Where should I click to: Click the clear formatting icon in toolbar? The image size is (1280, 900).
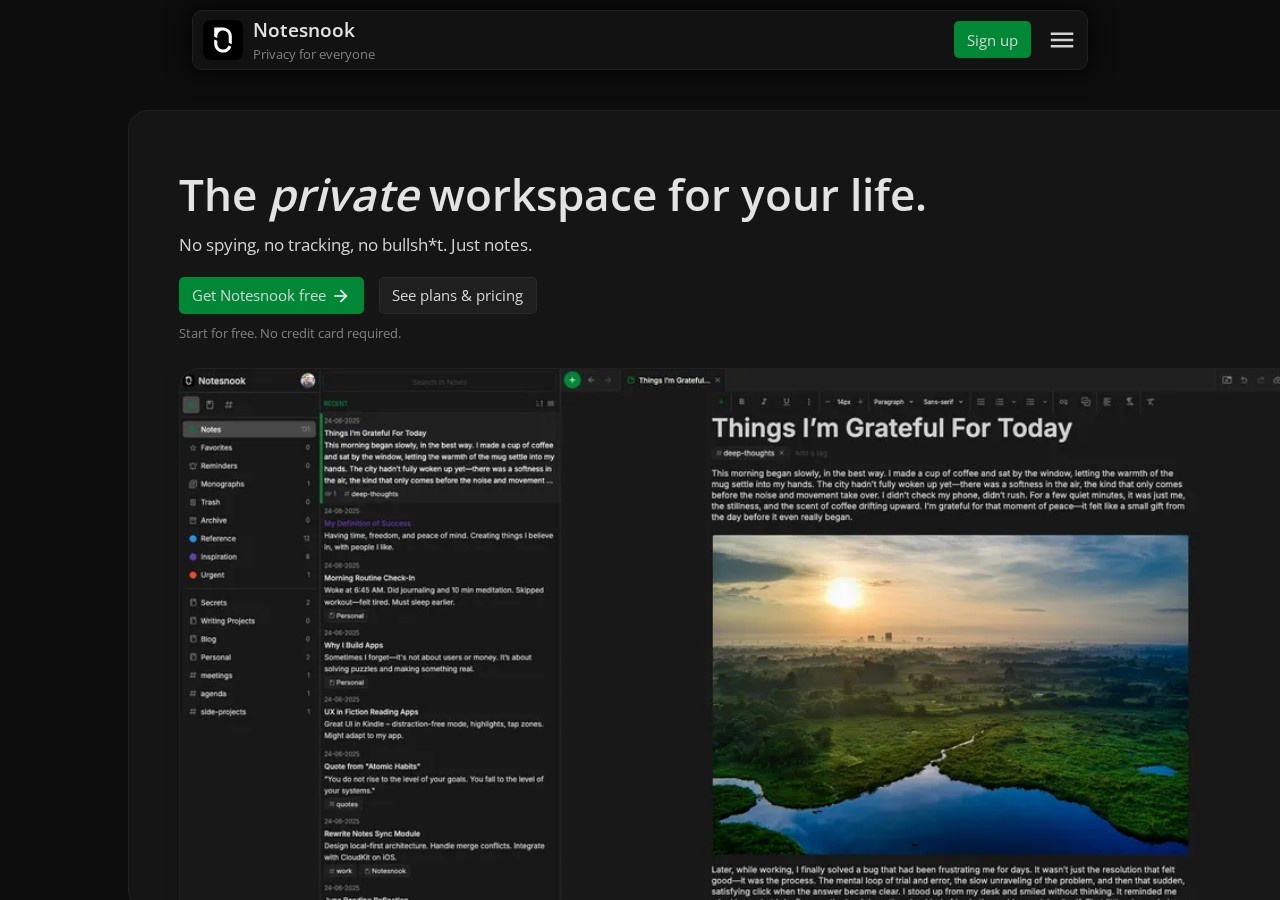pos(1150,402)
